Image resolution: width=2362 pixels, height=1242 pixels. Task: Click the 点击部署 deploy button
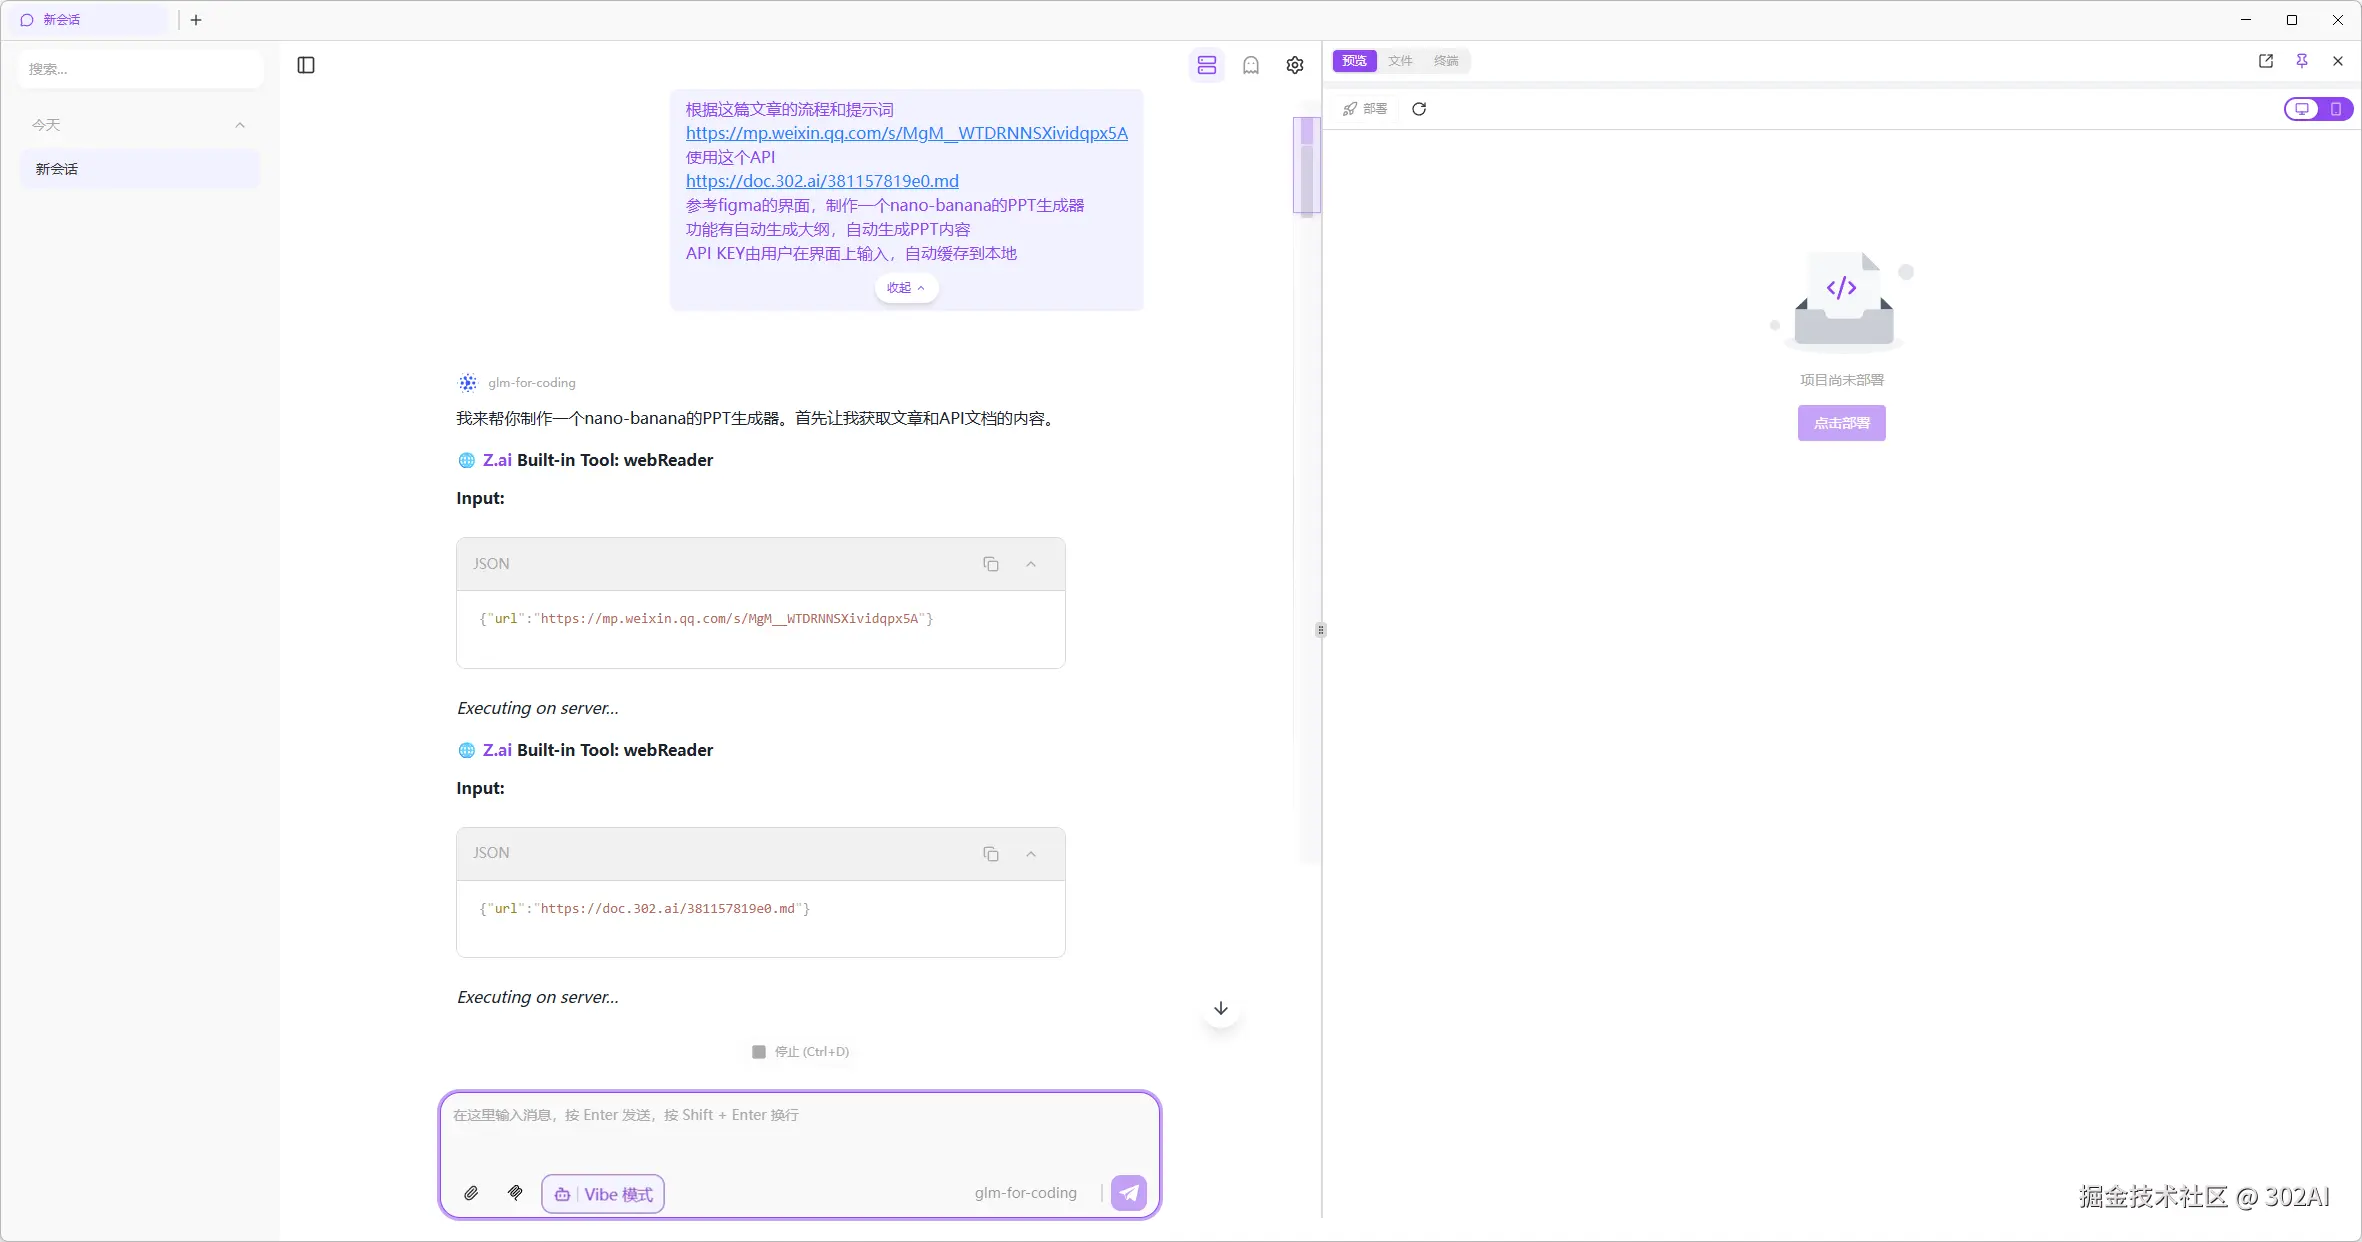[x=1841, y=423]
